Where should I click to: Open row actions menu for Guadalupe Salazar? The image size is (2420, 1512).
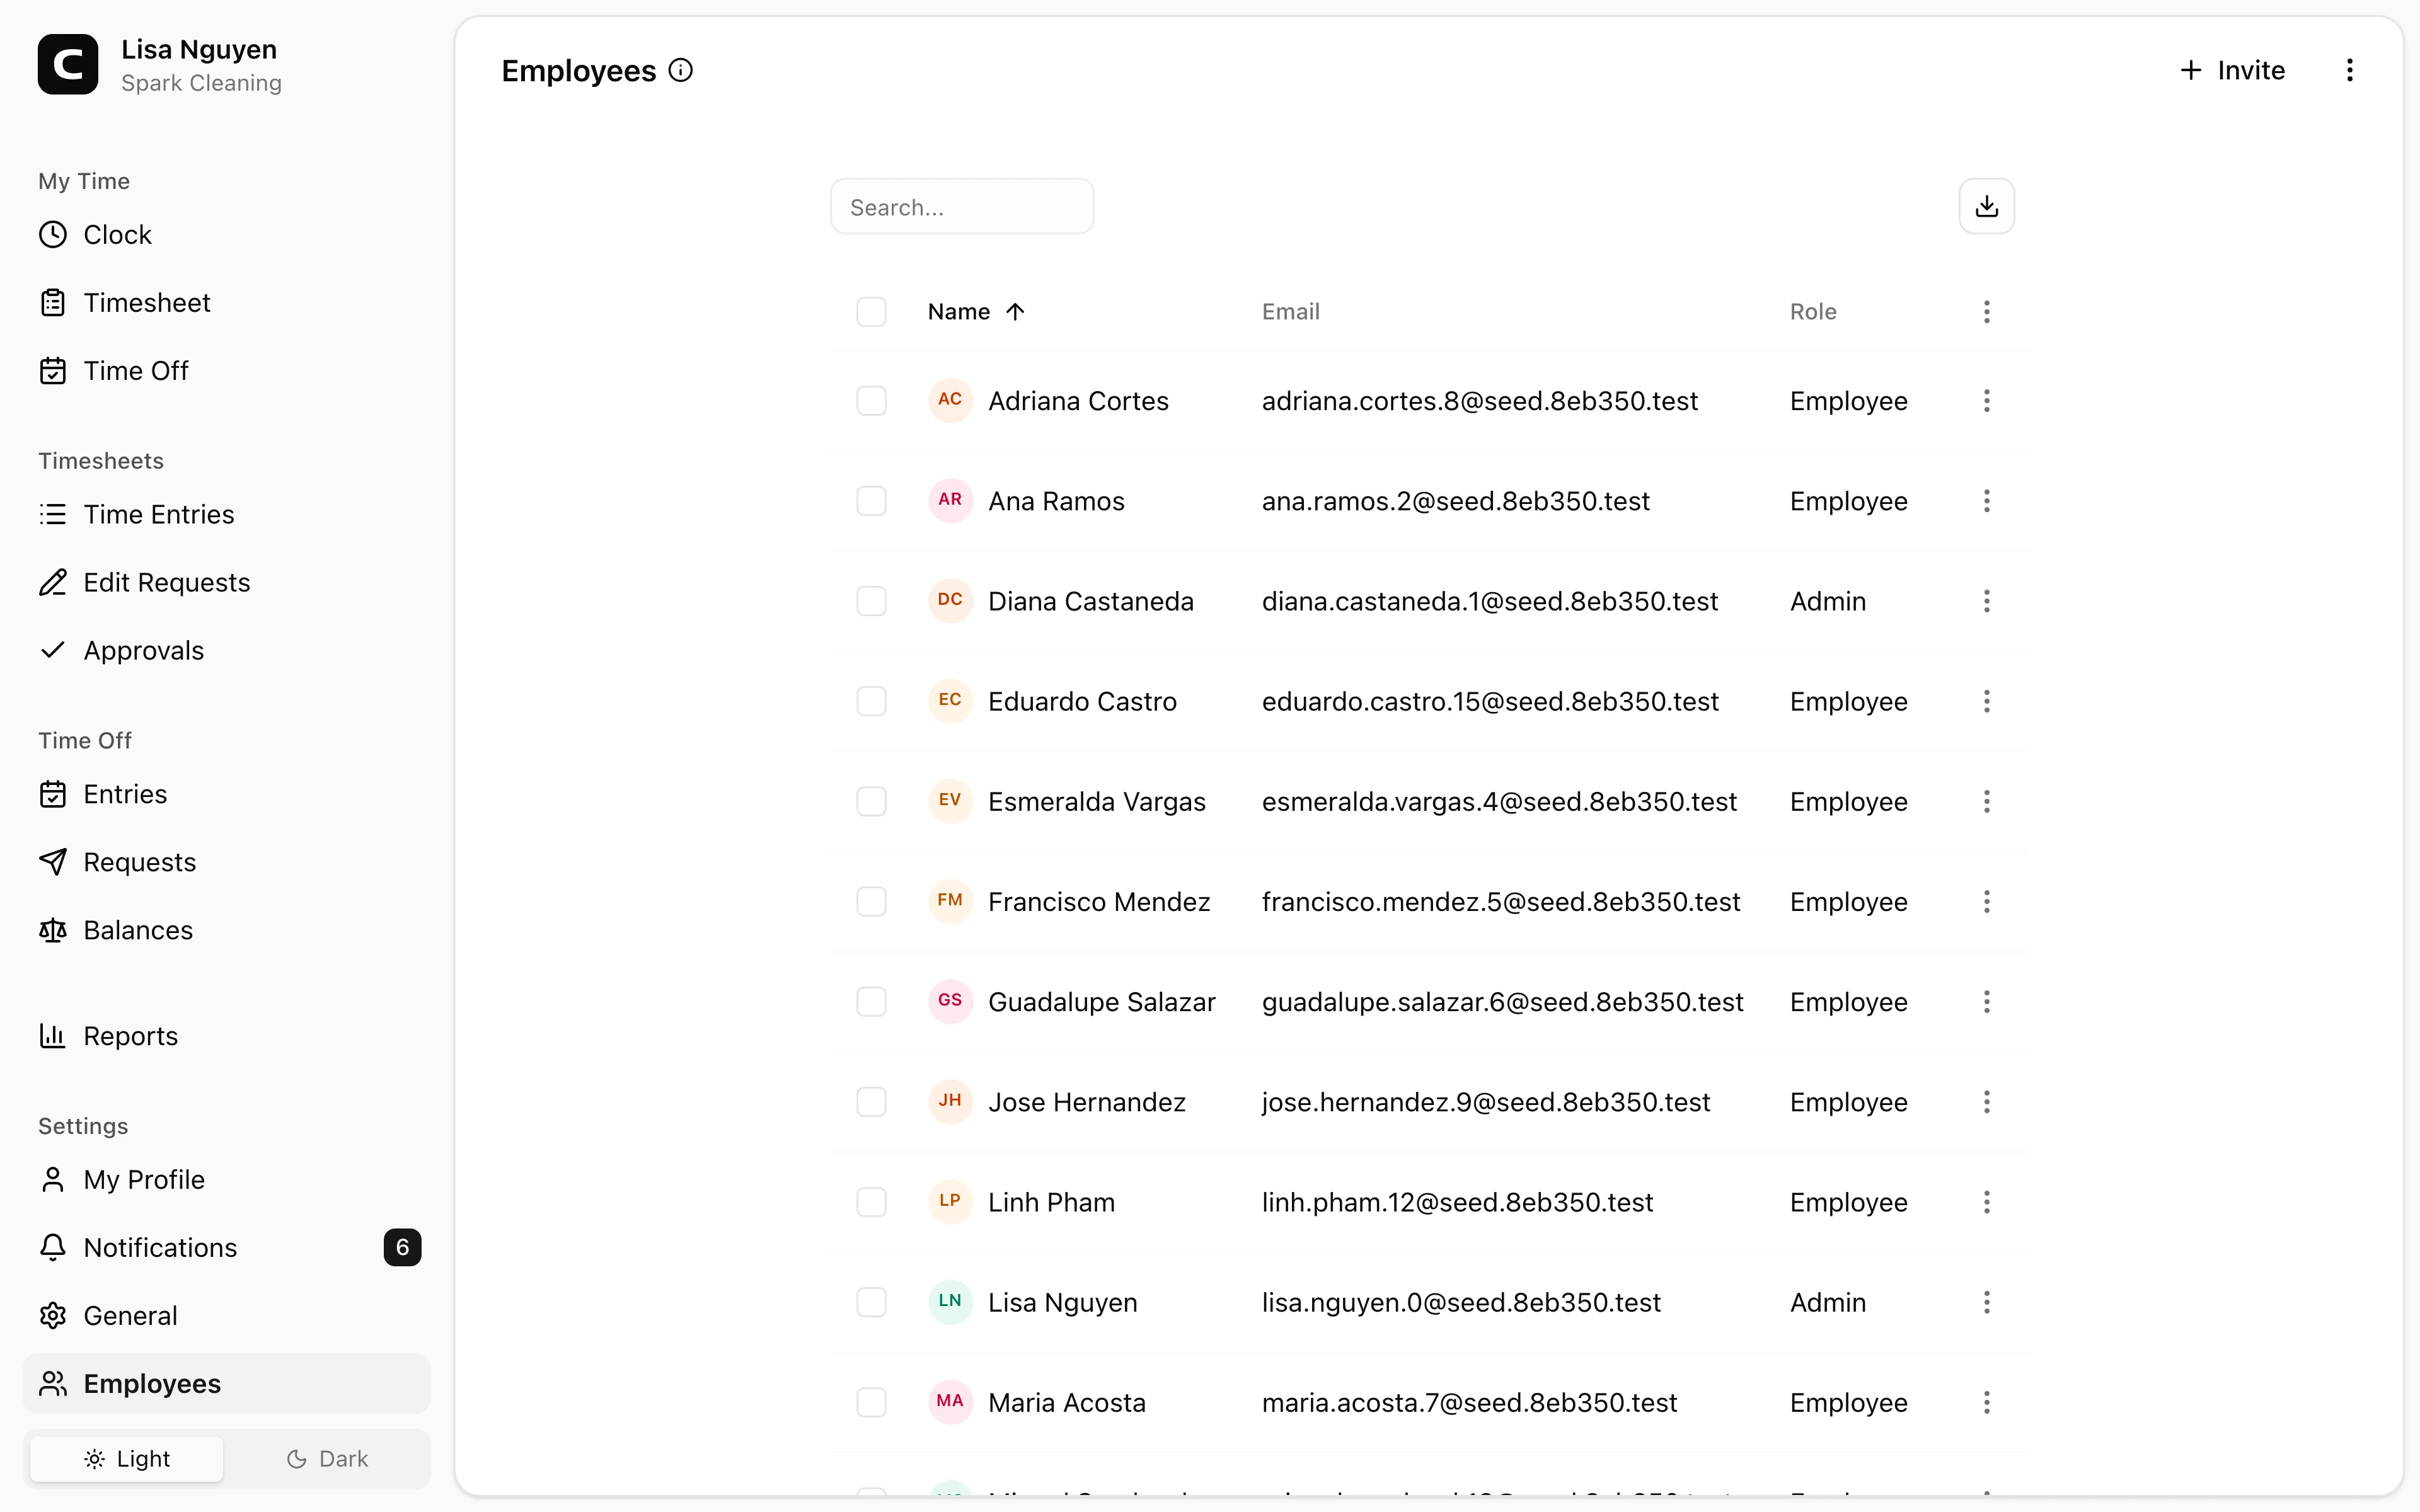[1986, 1001]
